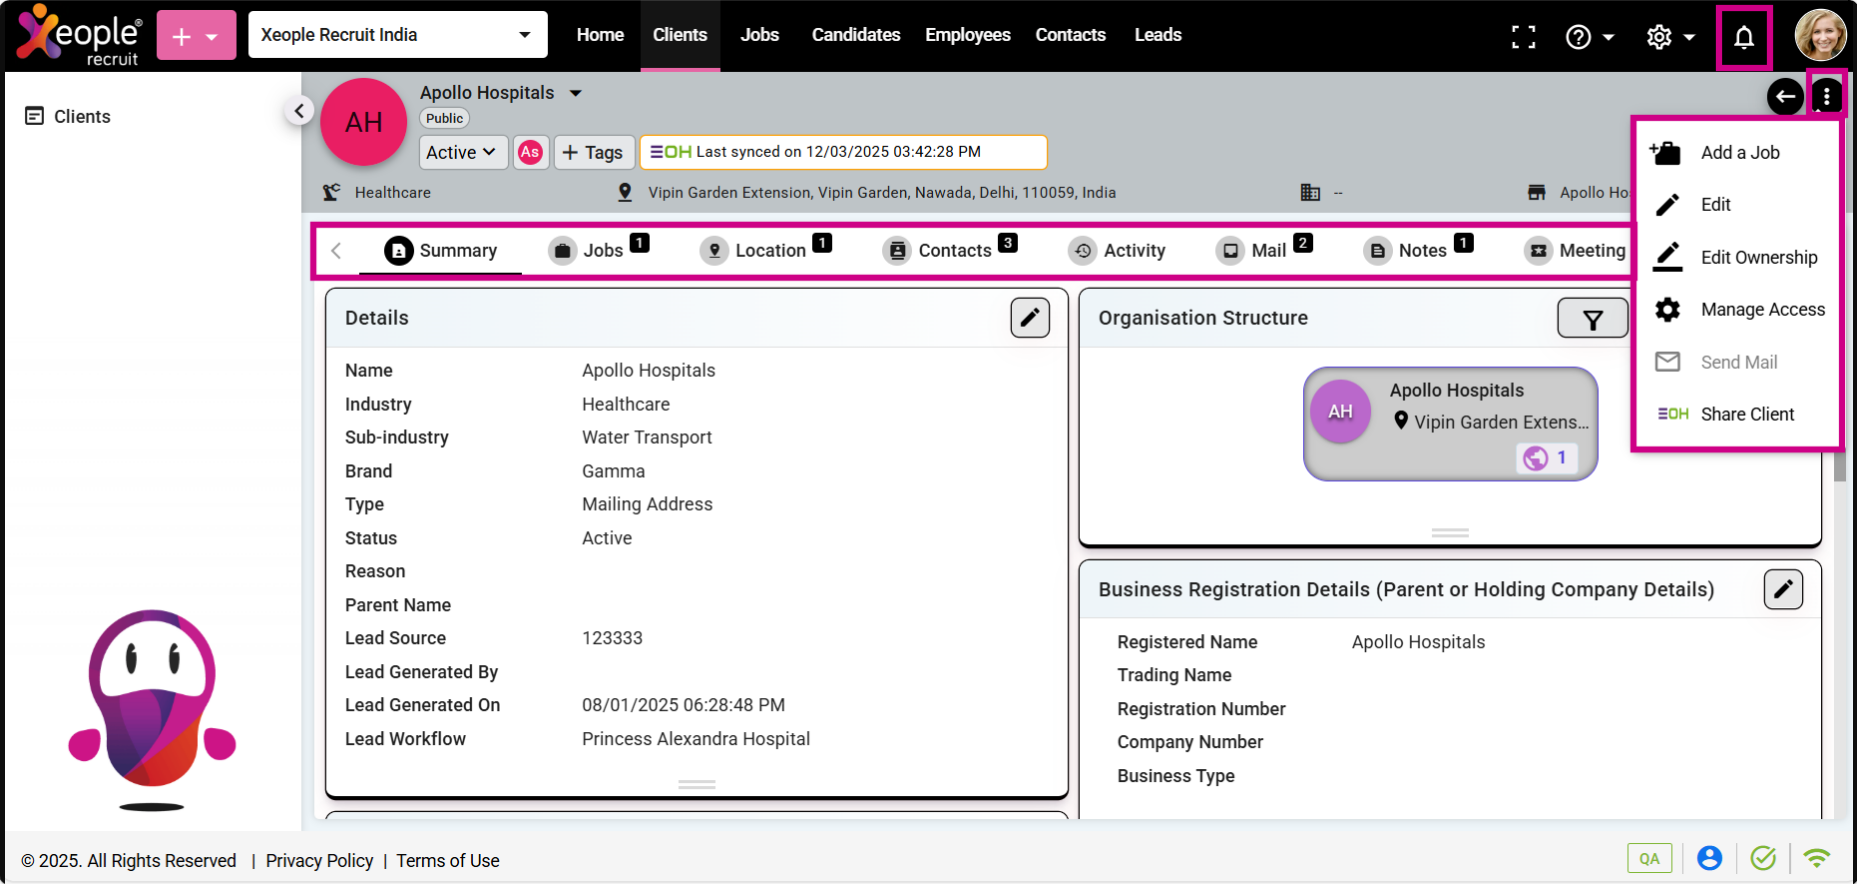
Task: Expand the help question mark menu
Action: (1589, 38)
